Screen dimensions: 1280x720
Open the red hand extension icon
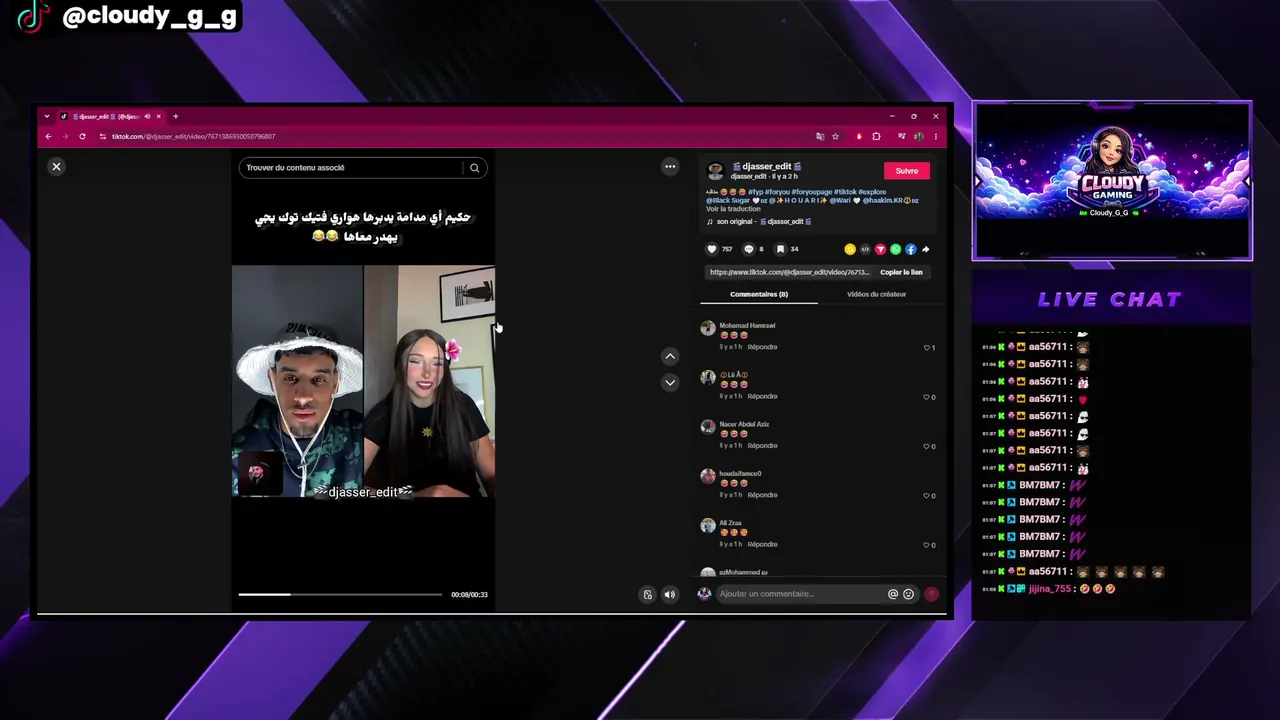[859, 136]
